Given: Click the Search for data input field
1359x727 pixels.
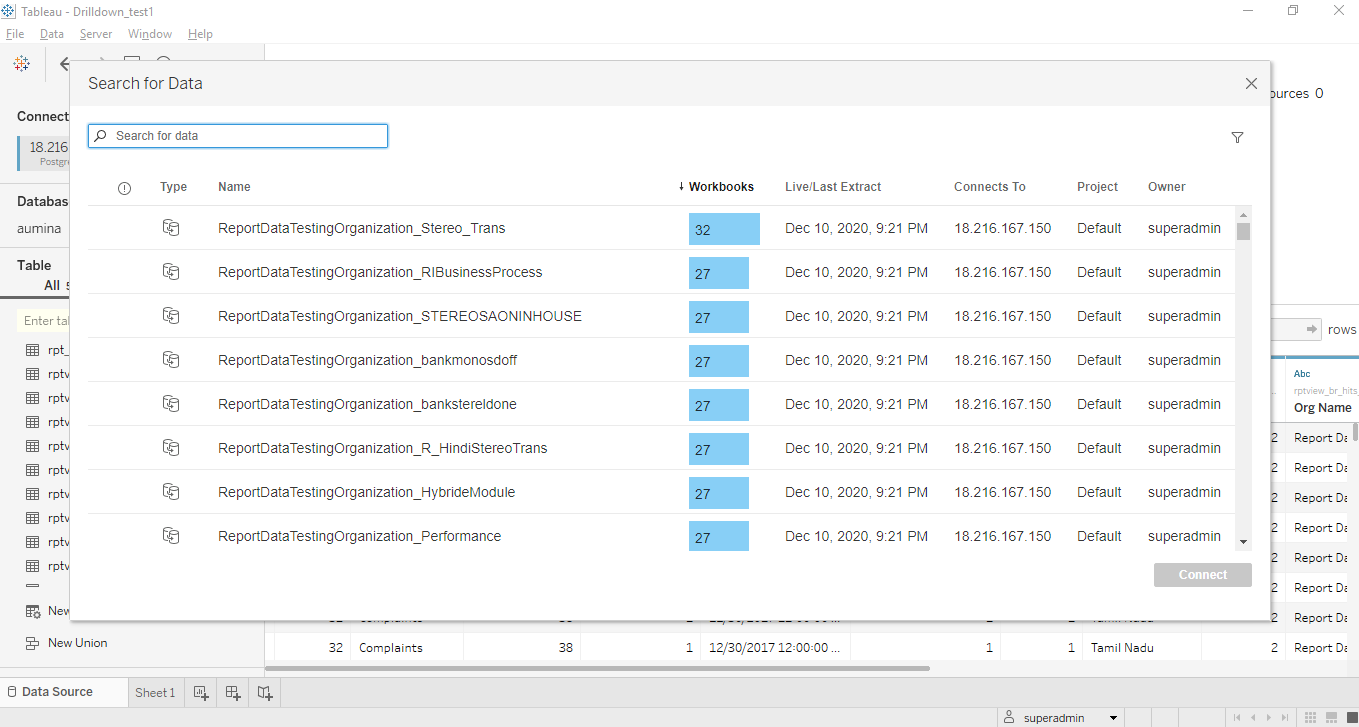Looking at the screenshot, I should tap(238, 136).
